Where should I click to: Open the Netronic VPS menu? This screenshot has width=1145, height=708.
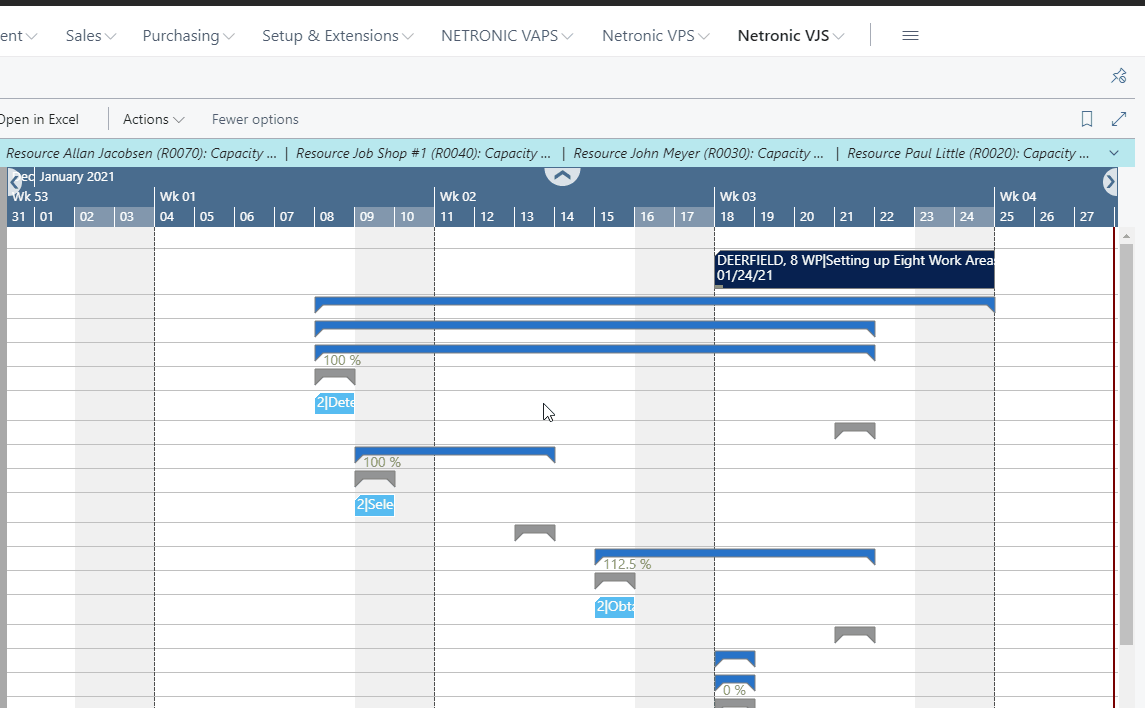(655, 36)
